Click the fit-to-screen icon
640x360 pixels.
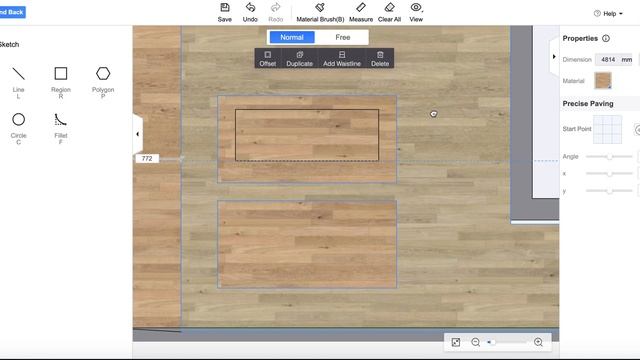[x=456, y=342]
